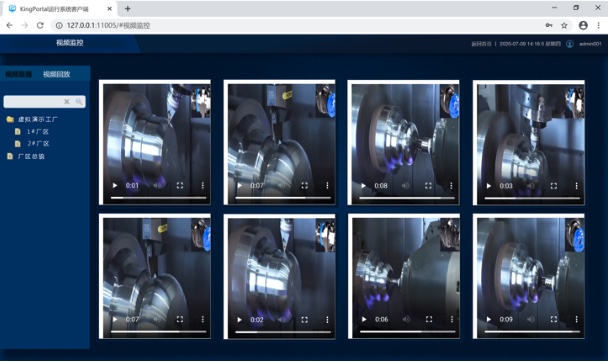Seek on the 0:02 video progress bar

tap(283, 332)
